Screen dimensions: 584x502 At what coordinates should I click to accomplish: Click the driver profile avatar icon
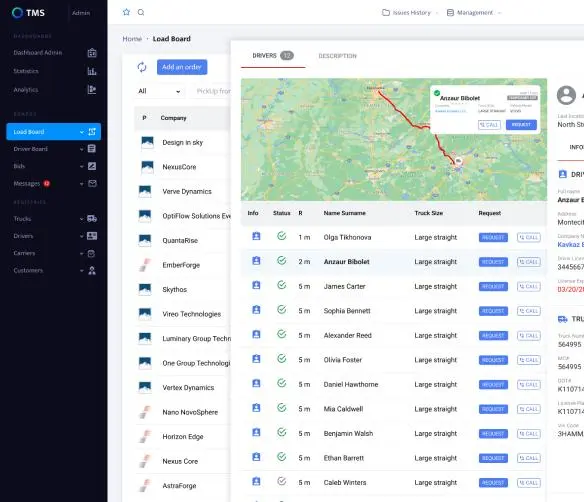(x=566, y=95)
